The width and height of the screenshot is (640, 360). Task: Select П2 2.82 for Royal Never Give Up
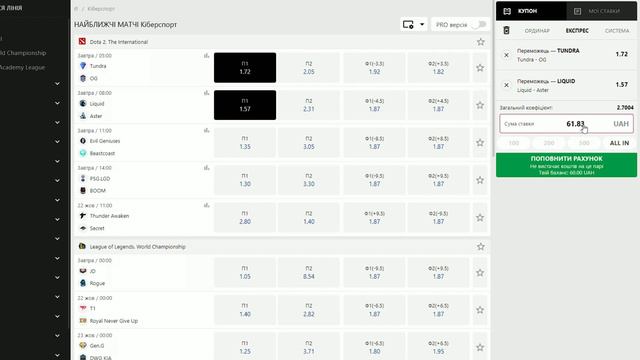click(x=309, y=310)
